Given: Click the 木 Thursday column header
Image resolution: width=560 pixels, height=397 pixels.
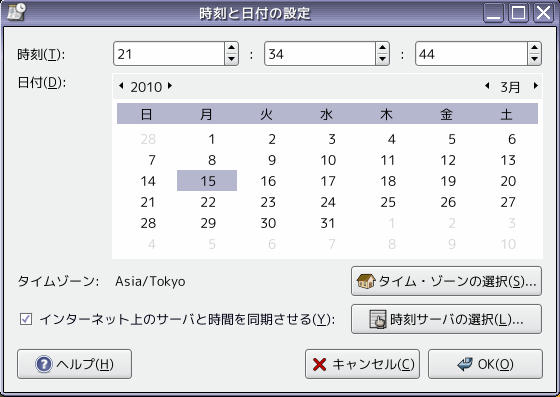Looking at the screenshot, I should click(386, 114).
